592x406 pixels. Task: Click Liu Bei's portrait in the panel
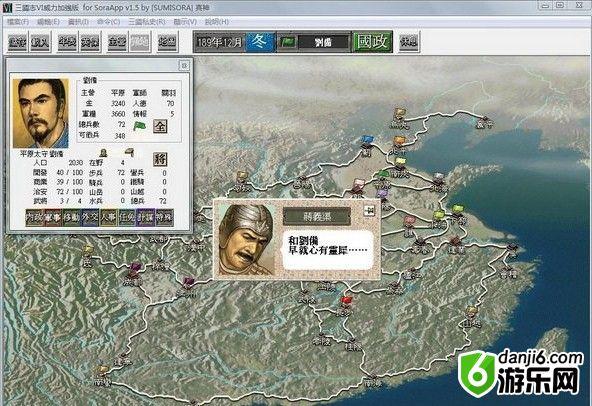pyautogui.click(x=41, y=113)
